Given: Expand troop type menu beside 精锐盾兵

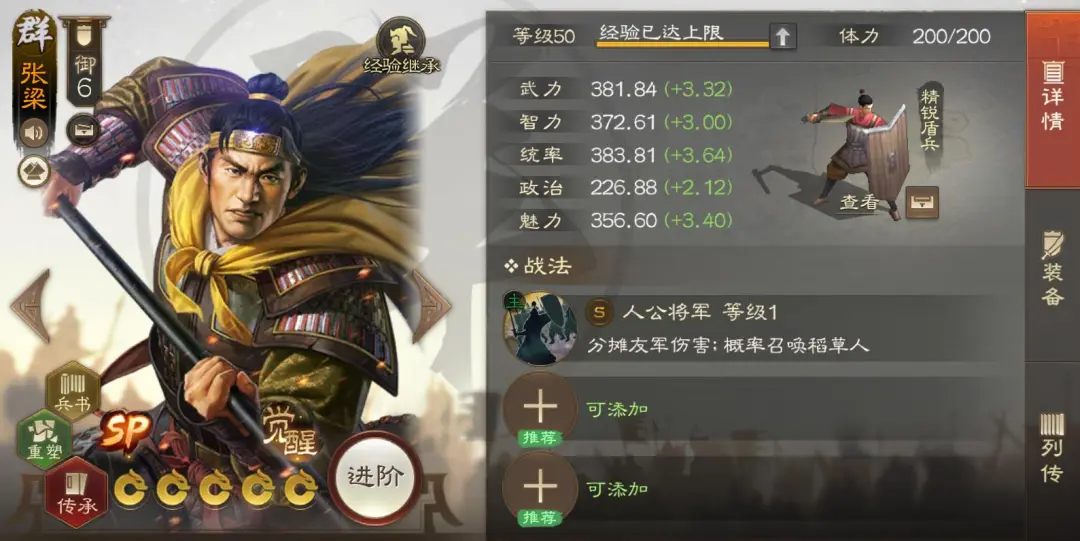Looking at the screenshot, I should click(922, 203).
